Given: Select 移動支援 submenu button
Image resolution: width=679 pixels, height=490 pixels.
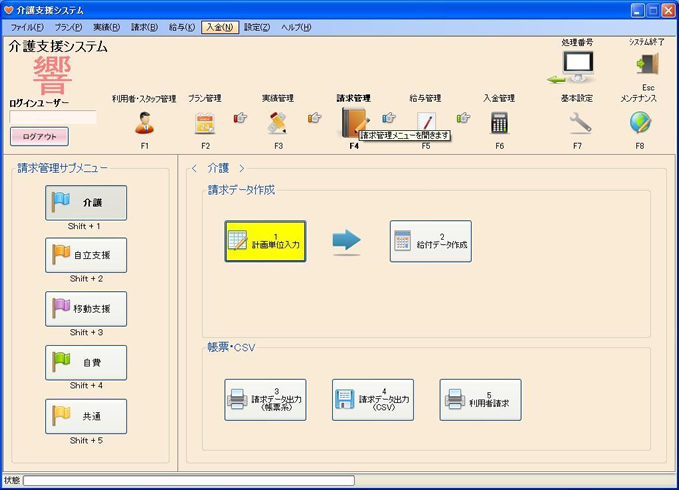Looking at the screenshot, I should tap(86, 308).
